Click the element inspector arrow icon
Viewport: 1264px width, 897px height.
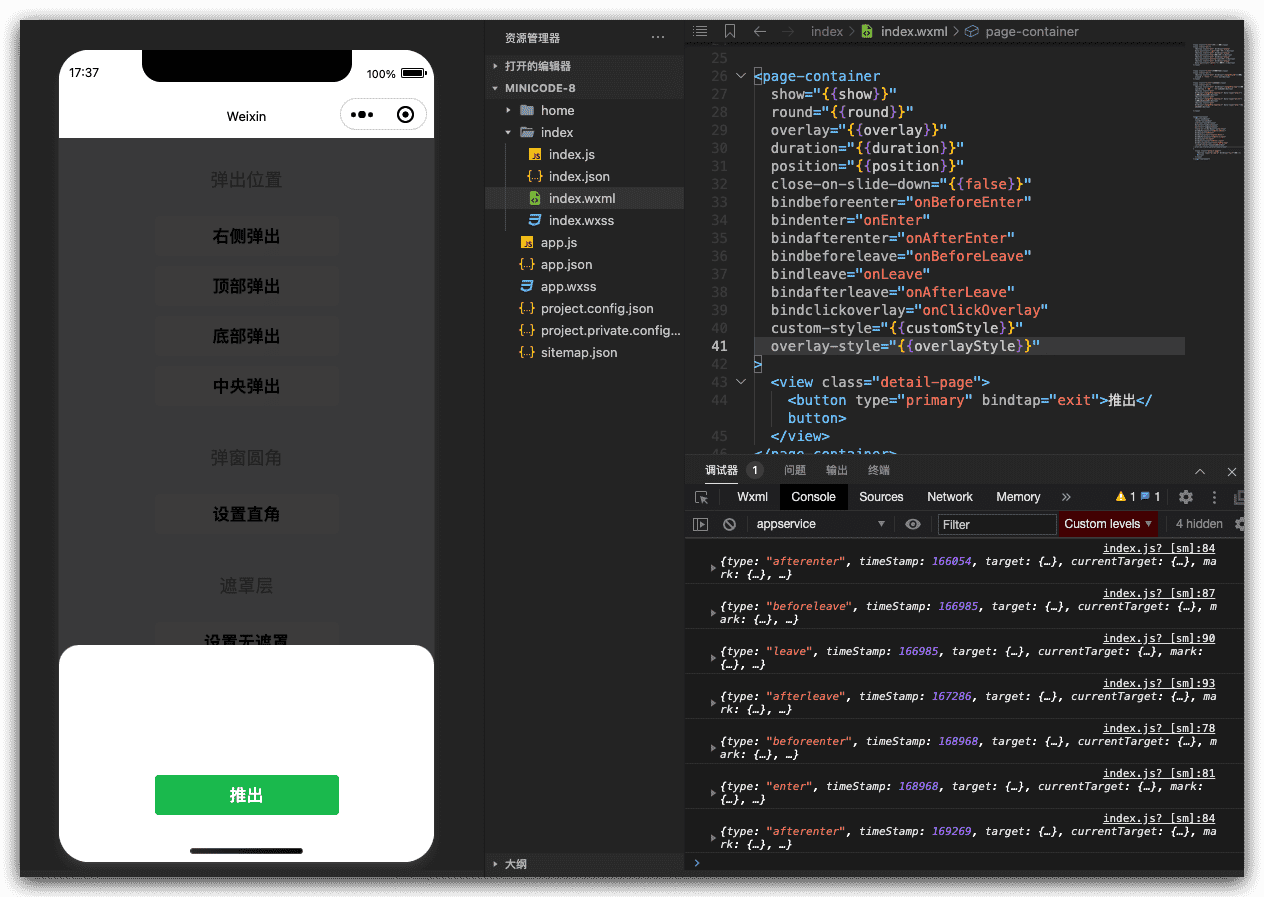coord(702,497)
